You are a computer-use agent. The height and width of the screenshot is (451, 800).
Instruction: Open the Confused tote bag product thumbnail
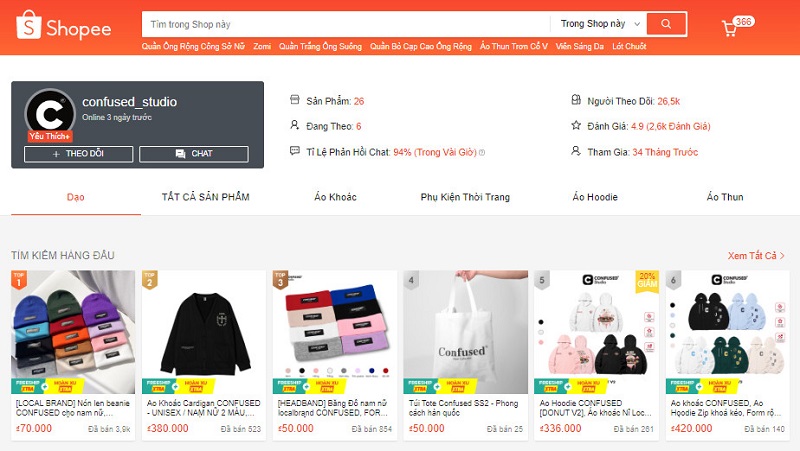click(x=466, y=332)
